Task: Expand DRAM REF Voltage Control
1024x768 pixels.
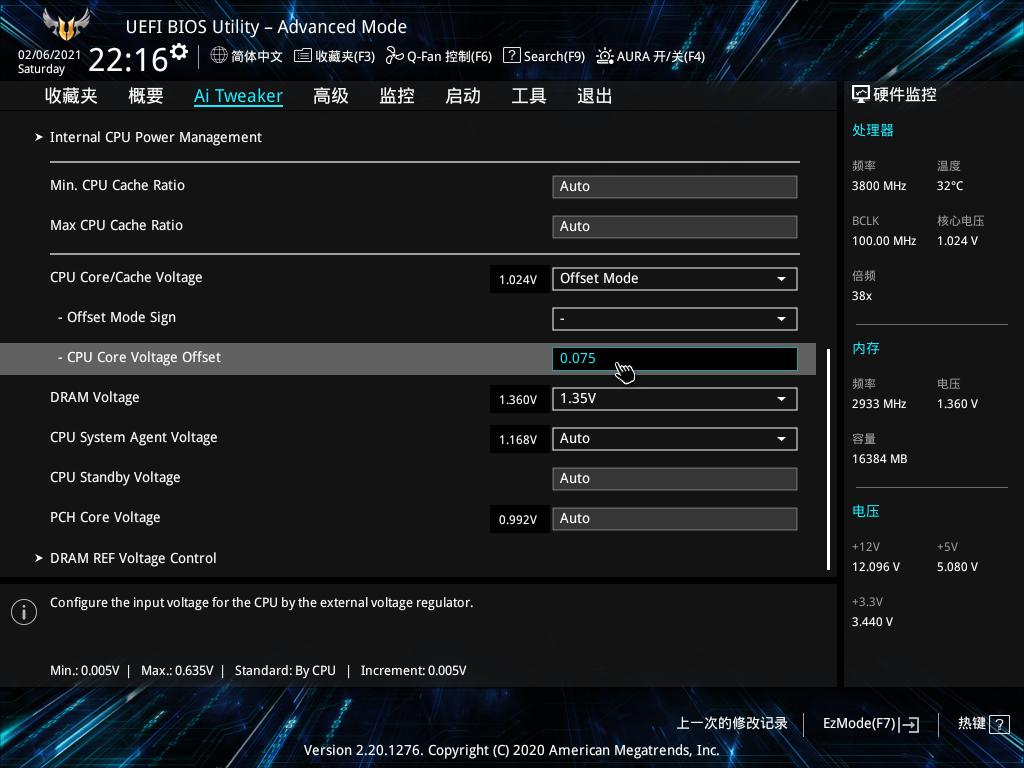Action: pos(133,558)
